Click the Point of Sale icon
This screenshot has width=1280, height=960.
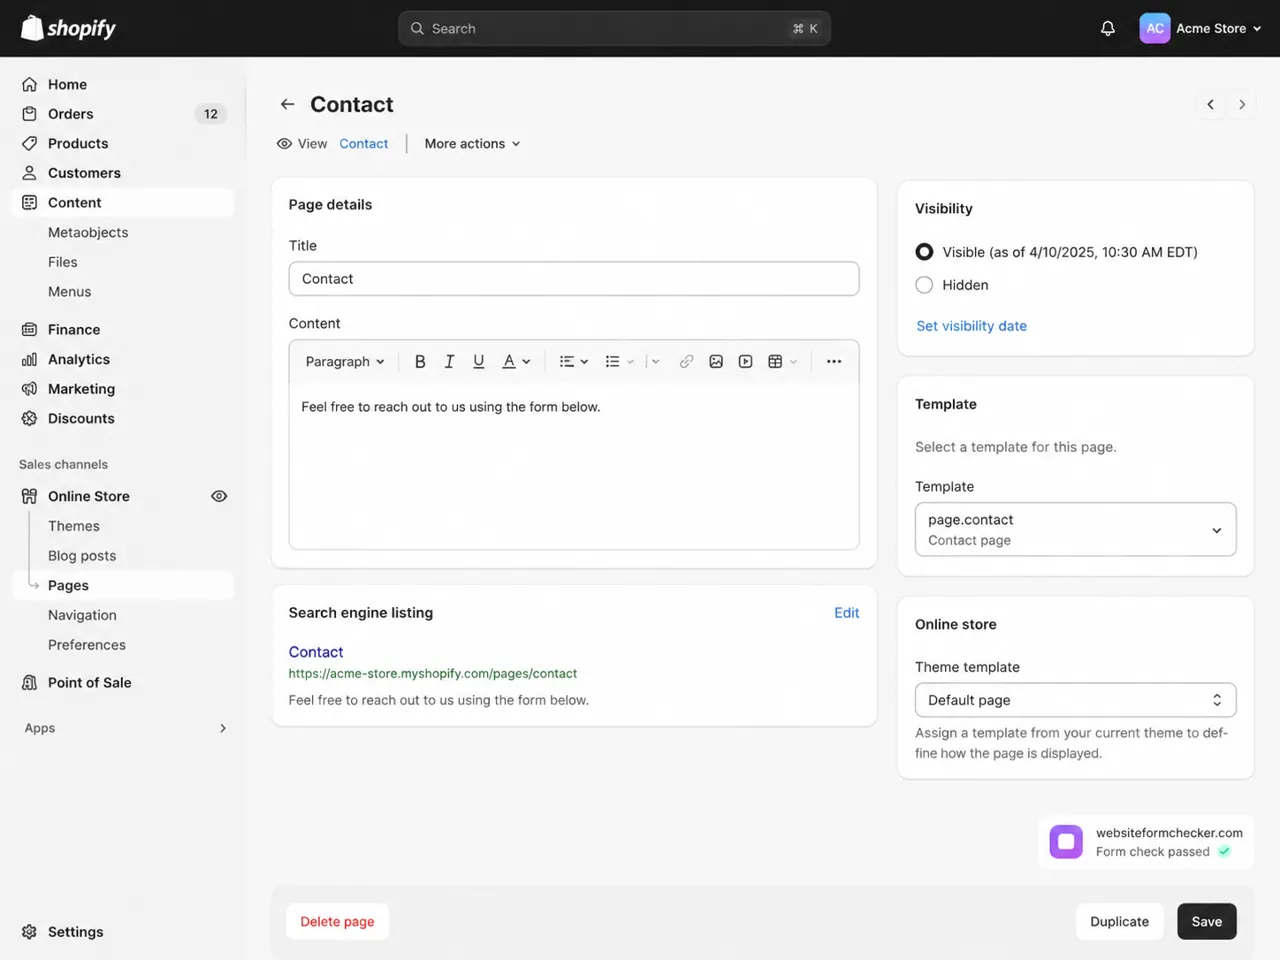pos(30,682)
